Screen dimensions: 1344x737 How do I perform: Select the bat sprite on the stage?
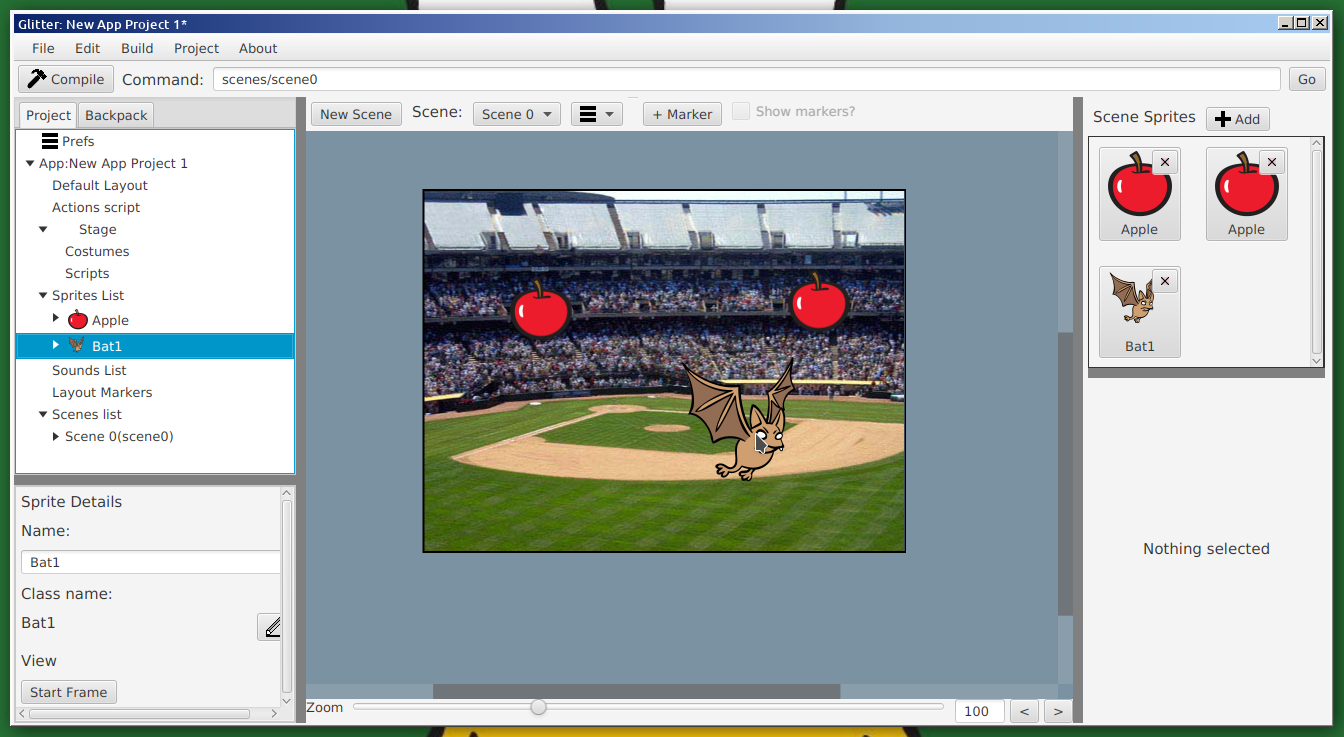click(742, 420)
